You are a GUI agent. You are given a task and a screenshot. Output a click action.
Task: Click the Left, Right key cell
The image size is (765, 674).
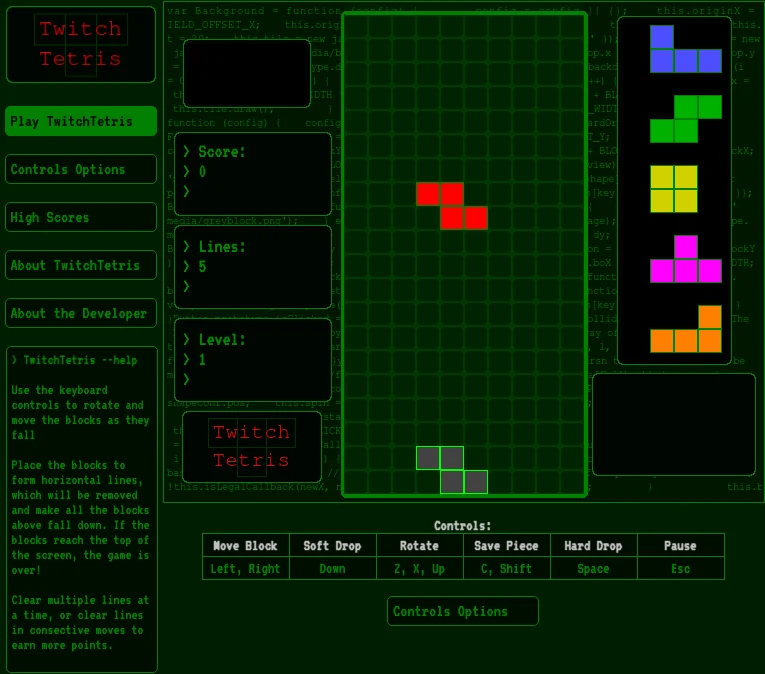pyautogui.click(x=246, y=569)
